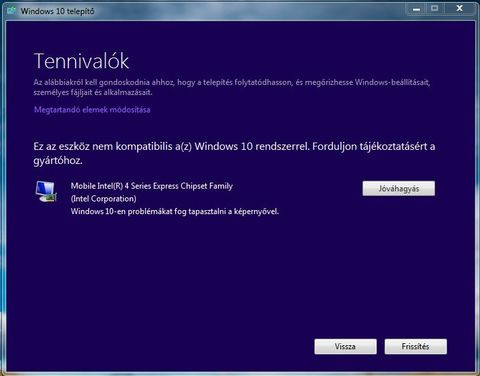Start the upgrade with Frissítés
The width and height of the screenshot is (480, 376).
click(416, 347)
